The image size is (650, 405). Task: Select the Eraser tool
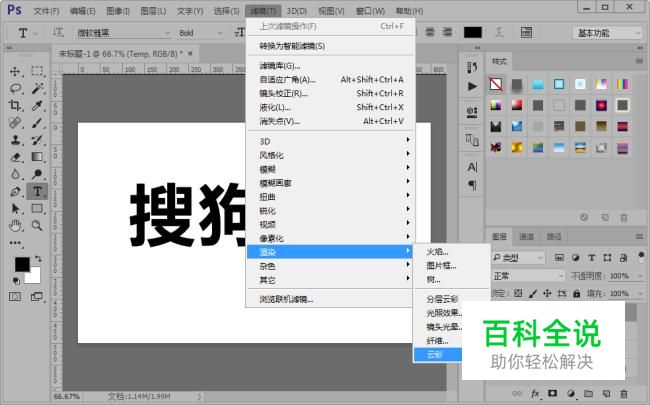pyautogui.click(x=15, y=157)
